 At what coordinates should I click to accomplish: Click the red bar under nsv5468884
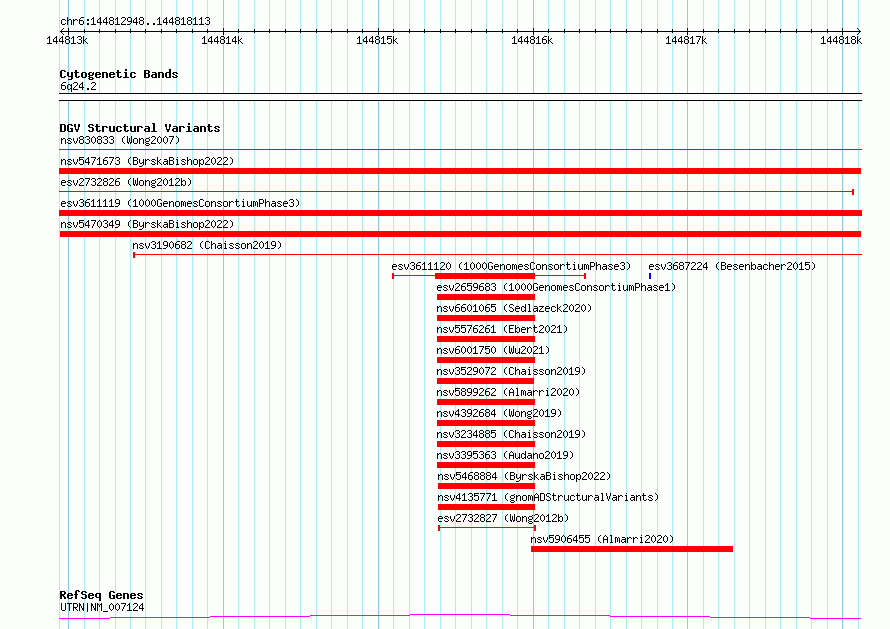click(x=486, y=486)
